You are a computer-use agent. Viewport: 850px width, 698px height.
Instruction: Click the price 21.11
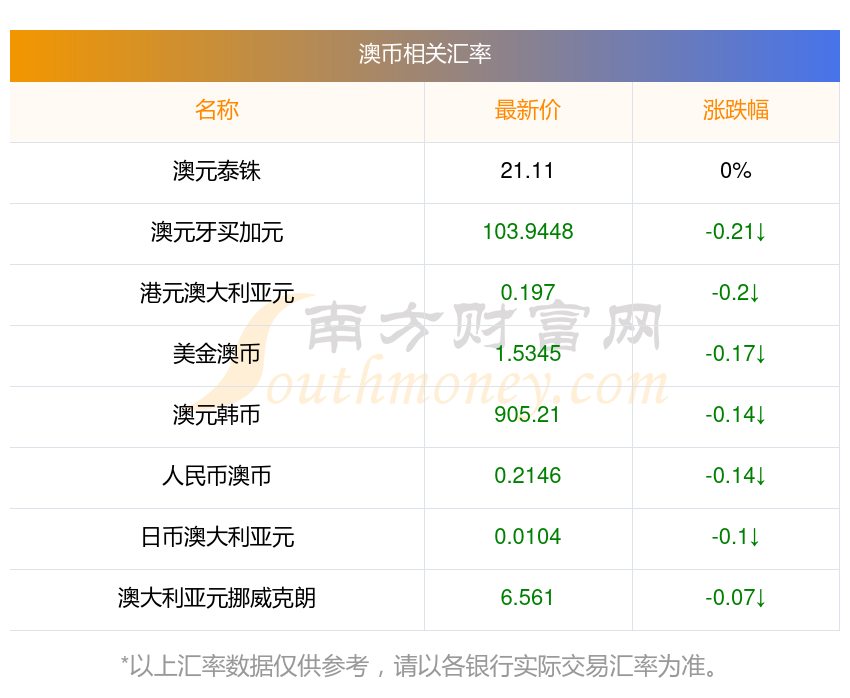click(527, 171)
